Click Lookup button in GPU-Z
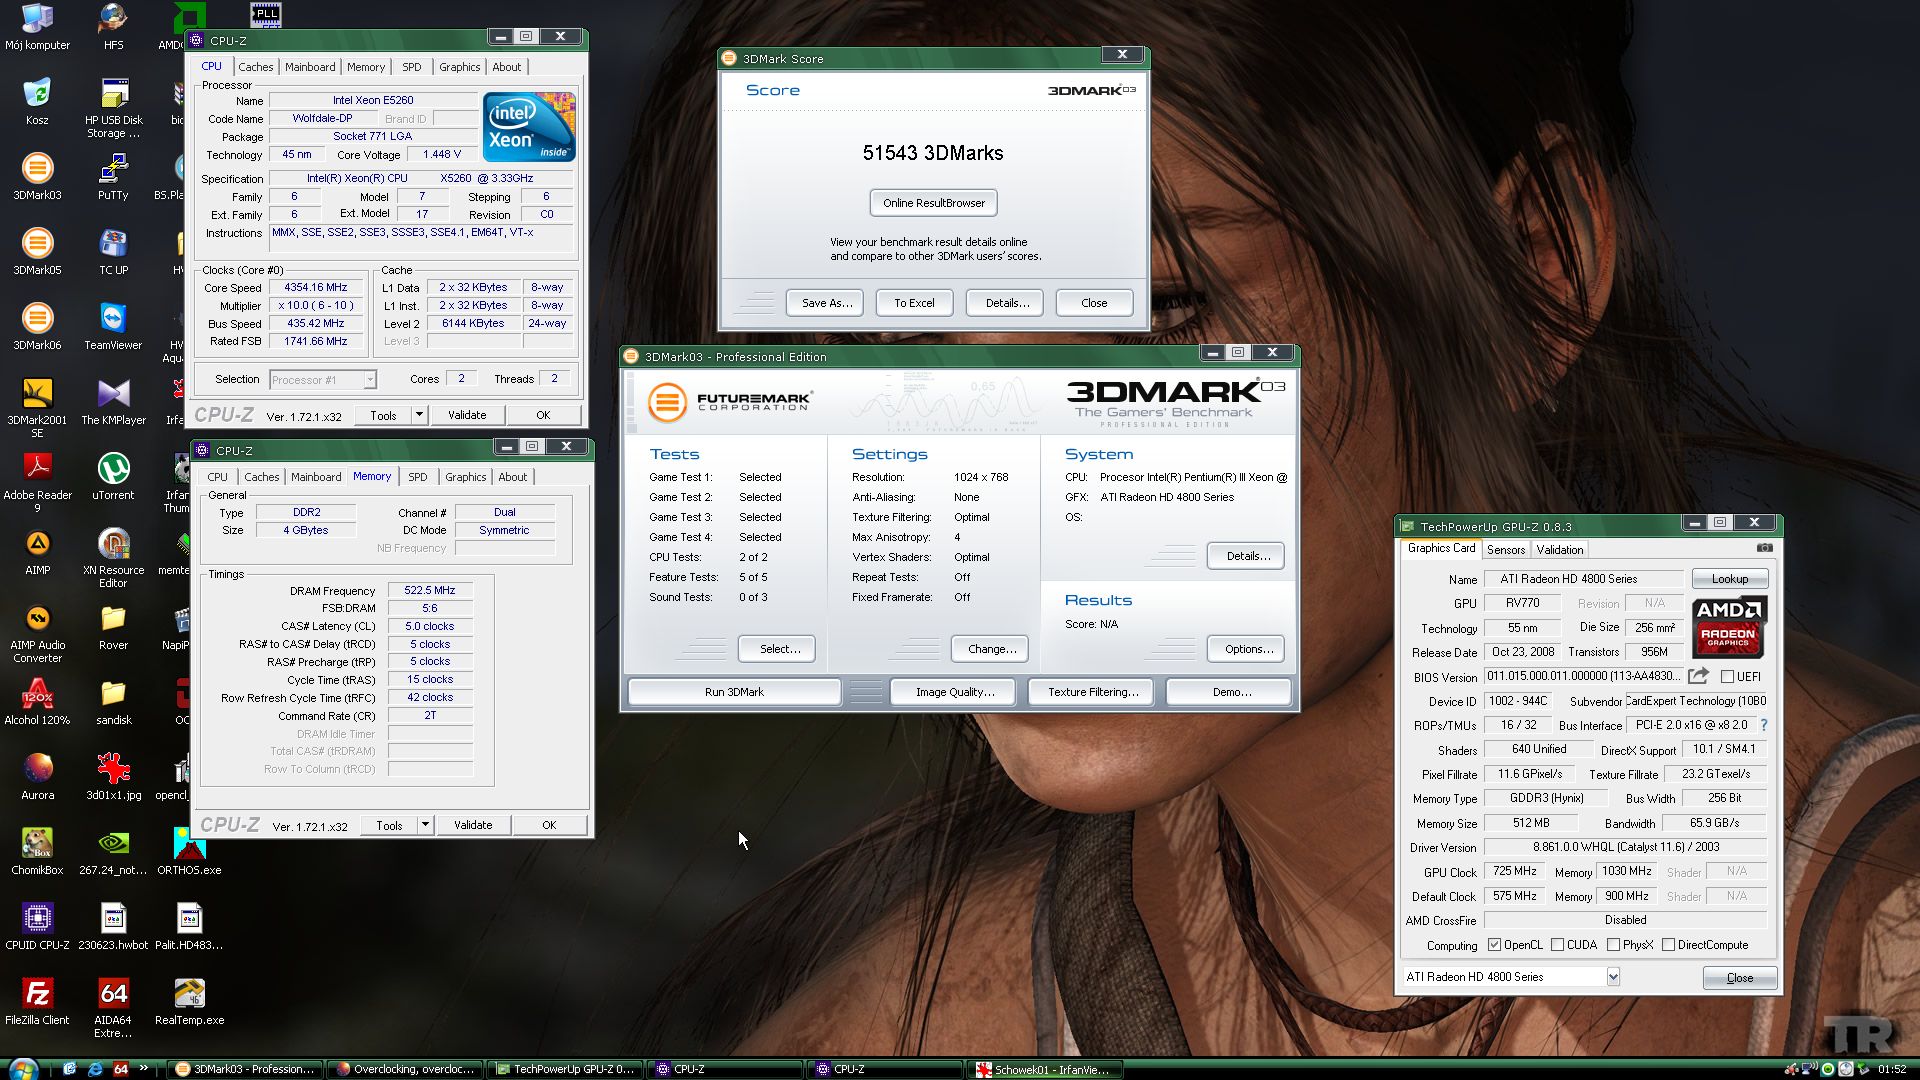Viewport: 1920px width, 1080px height. pos(1730,579)
